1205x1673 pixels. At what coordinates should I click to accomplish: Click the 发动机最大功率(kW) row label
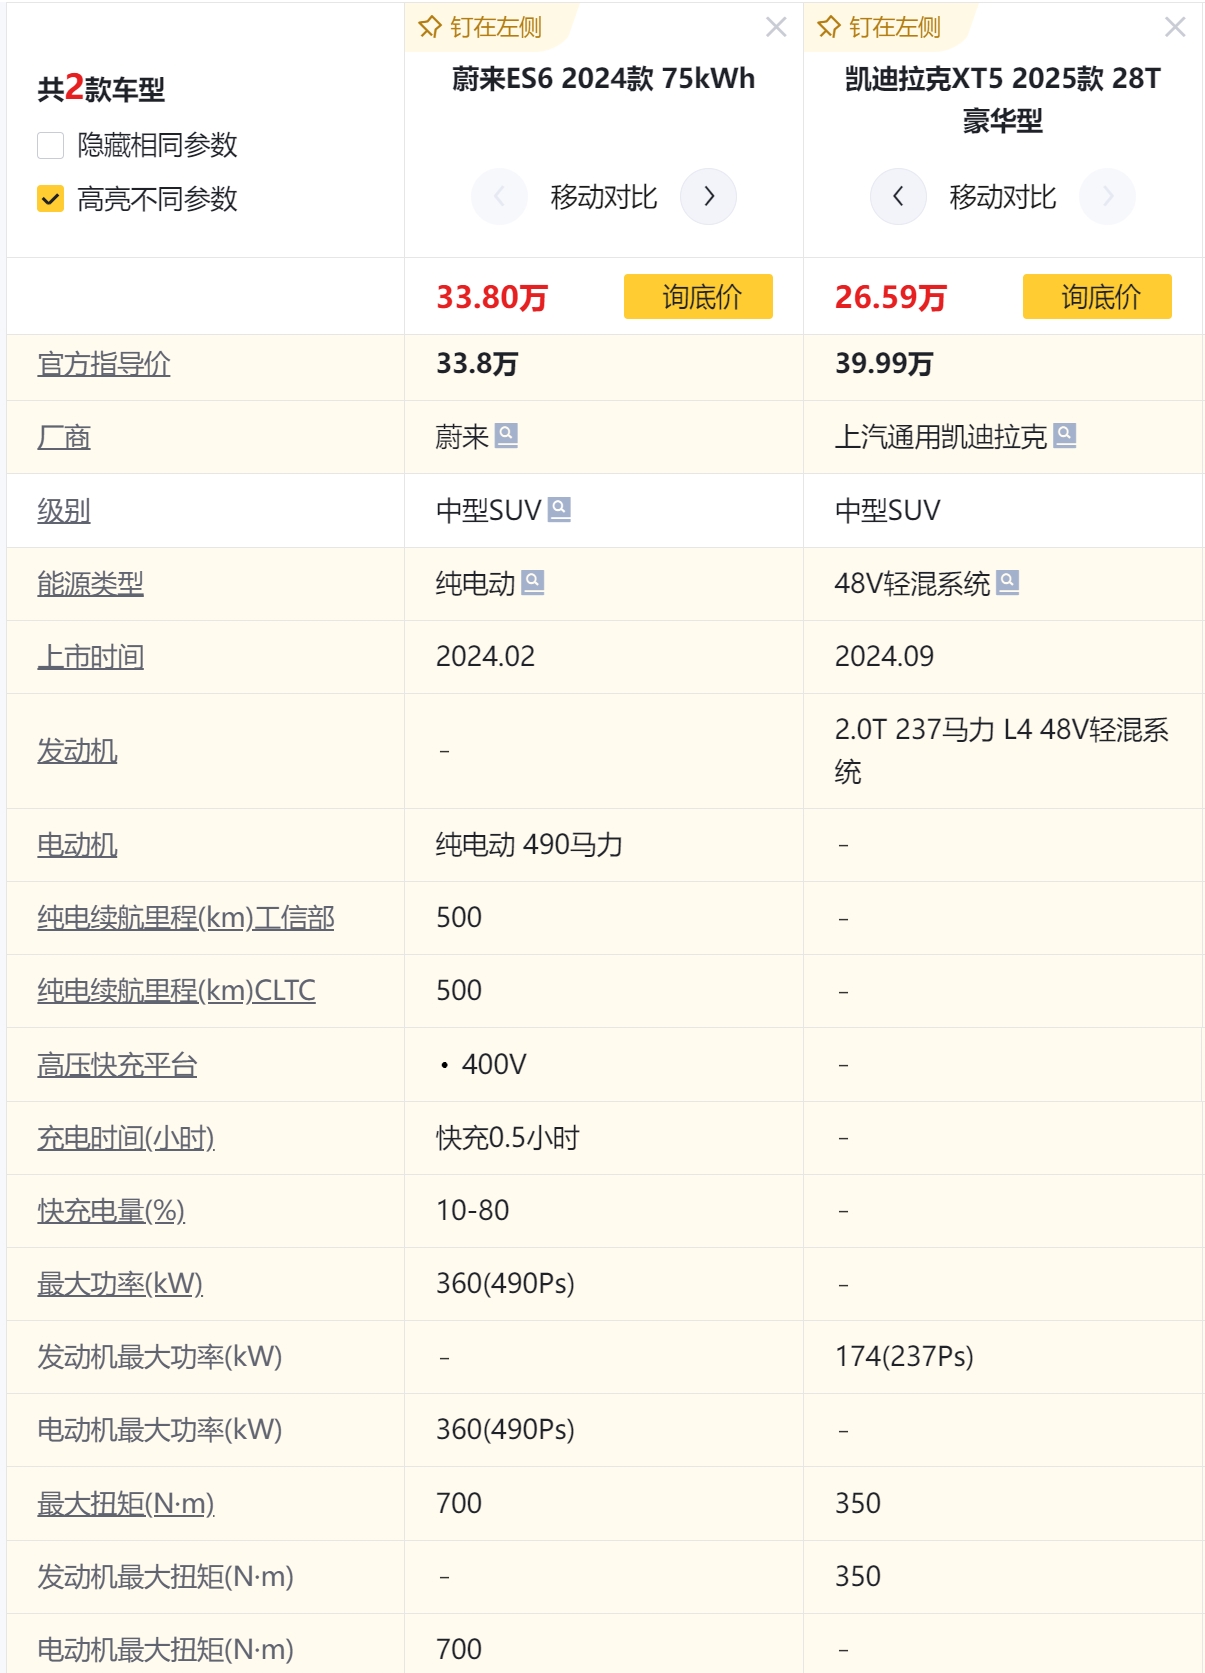pyautogui.click(x=160, y=1357)
